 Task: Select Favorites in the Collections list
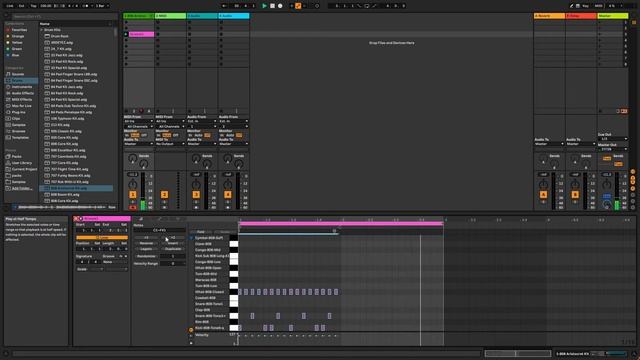pos(19,30)
